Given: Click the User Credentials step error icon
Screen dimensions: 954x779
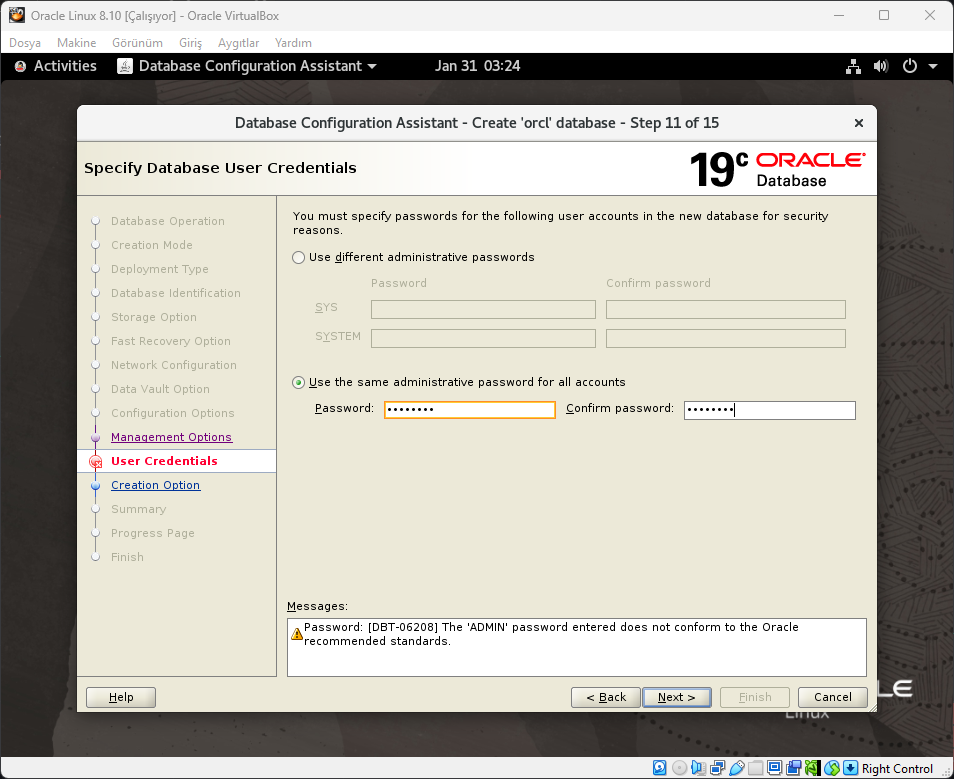Looking at the screenshot, I should tap(96, 462).
